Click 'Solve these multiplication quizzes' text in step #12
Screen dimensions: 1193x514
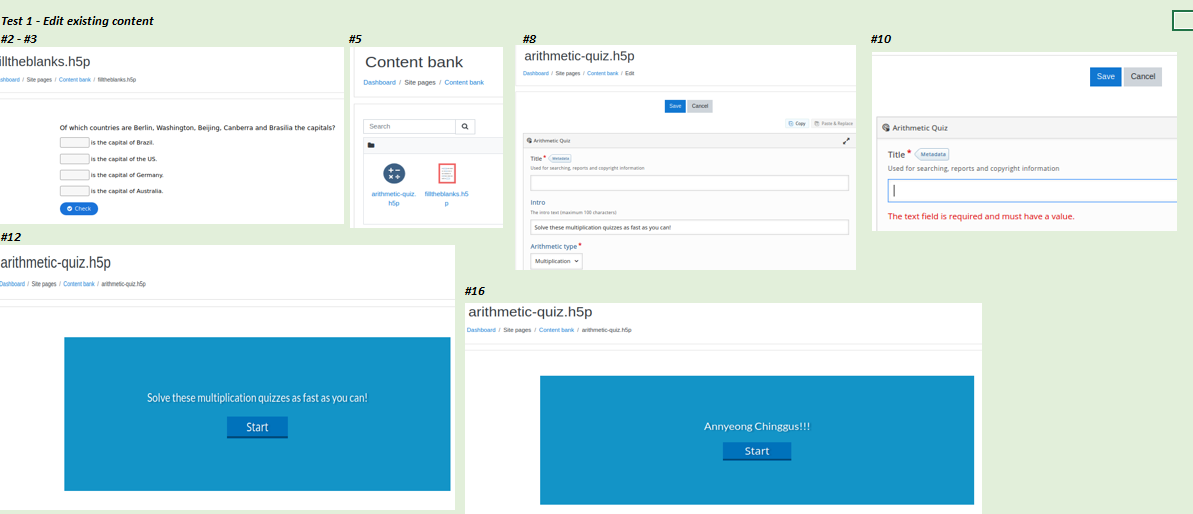click(257, 398)
